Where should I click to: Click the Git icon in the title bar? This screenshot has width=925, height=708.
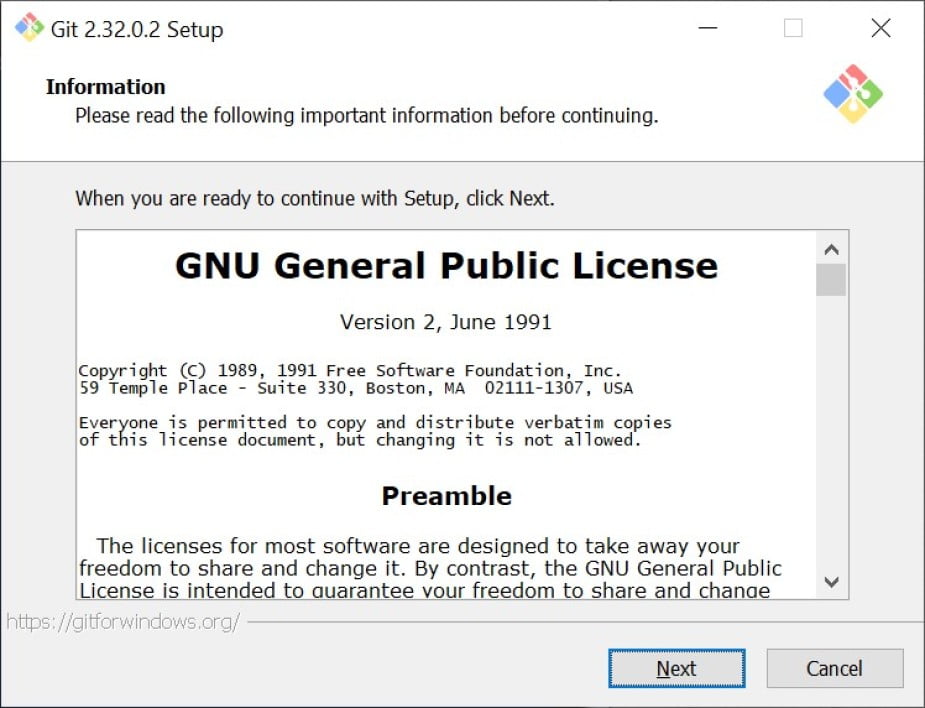point(29,27)
